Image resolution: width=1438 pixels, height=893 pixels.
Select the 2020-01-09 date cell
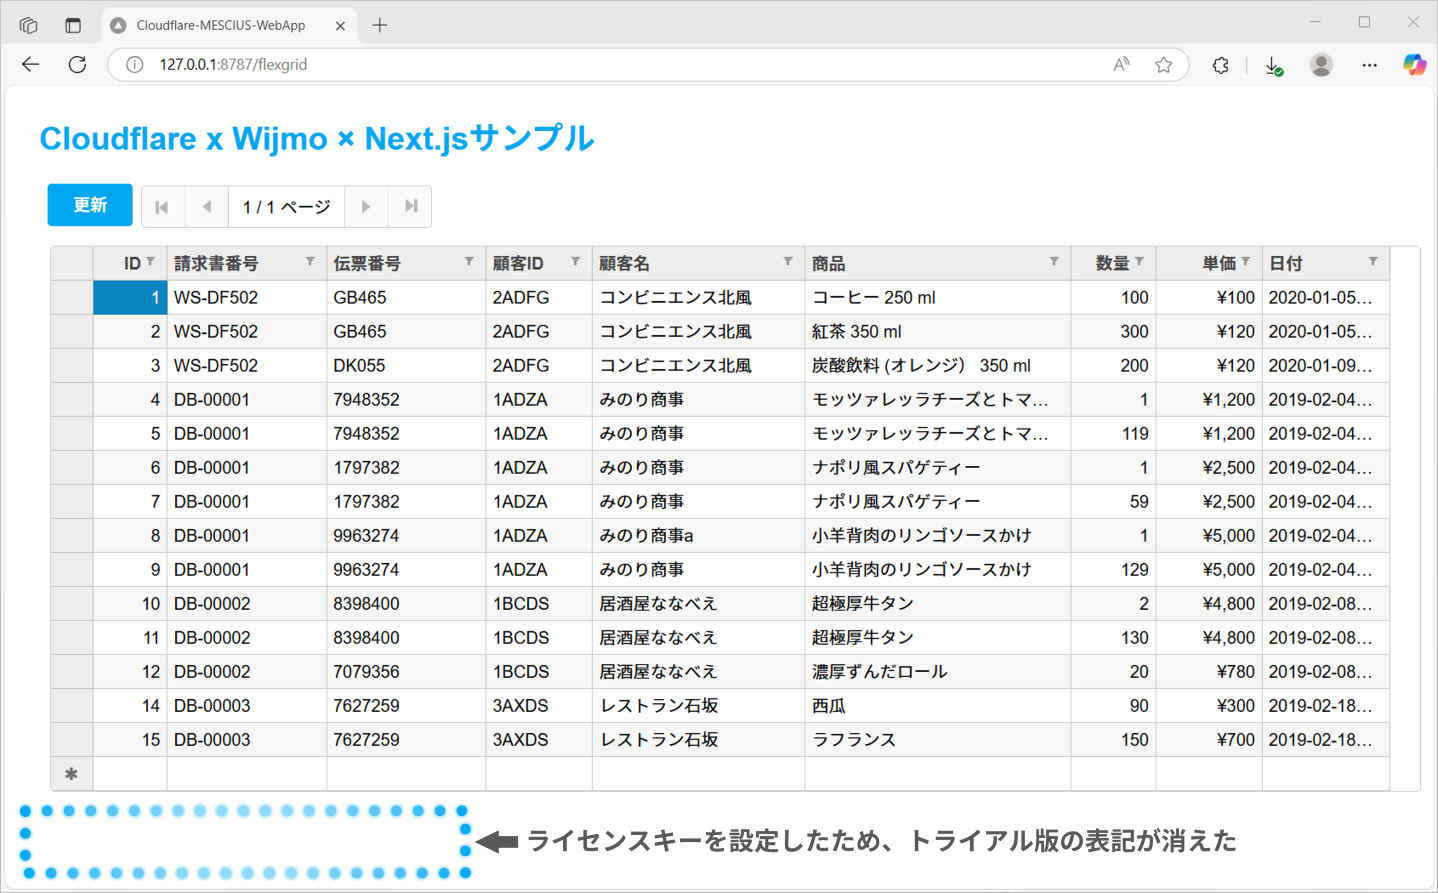[x=1325, y=366]
